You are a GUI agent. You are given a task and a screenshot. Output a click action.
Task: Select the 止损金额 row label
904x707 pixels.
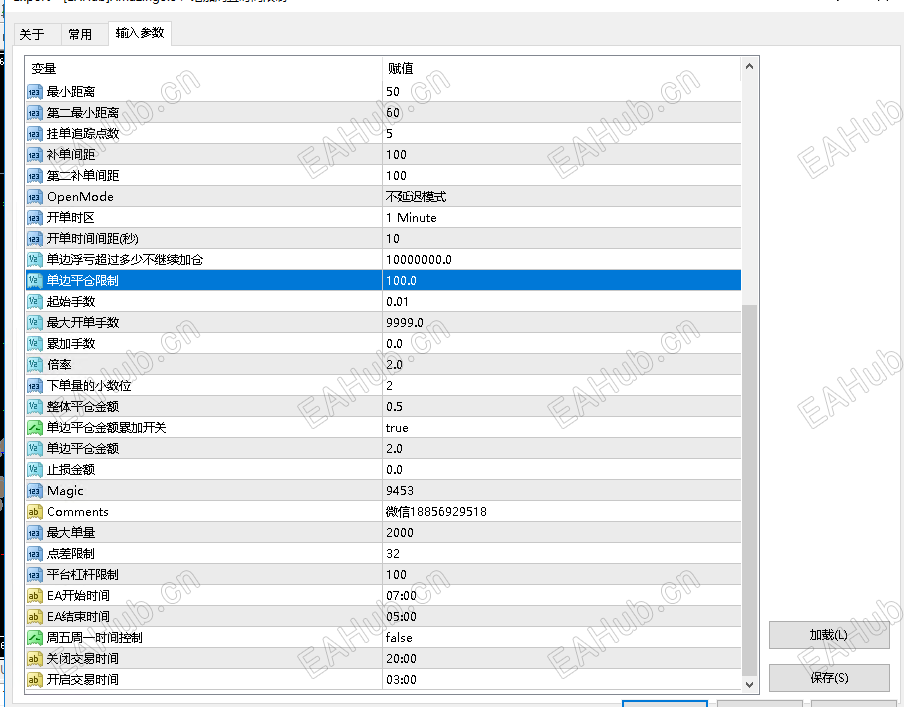pyautogui.click(x=71, y=469)
